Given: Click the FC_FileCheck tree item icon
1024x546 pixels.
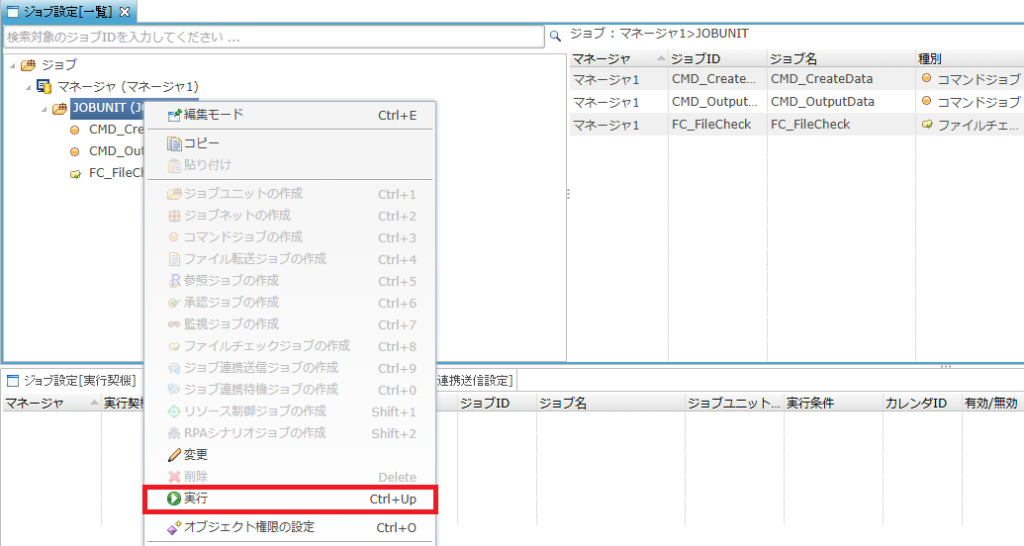Looking at the screenshot, I should point(75,173).
